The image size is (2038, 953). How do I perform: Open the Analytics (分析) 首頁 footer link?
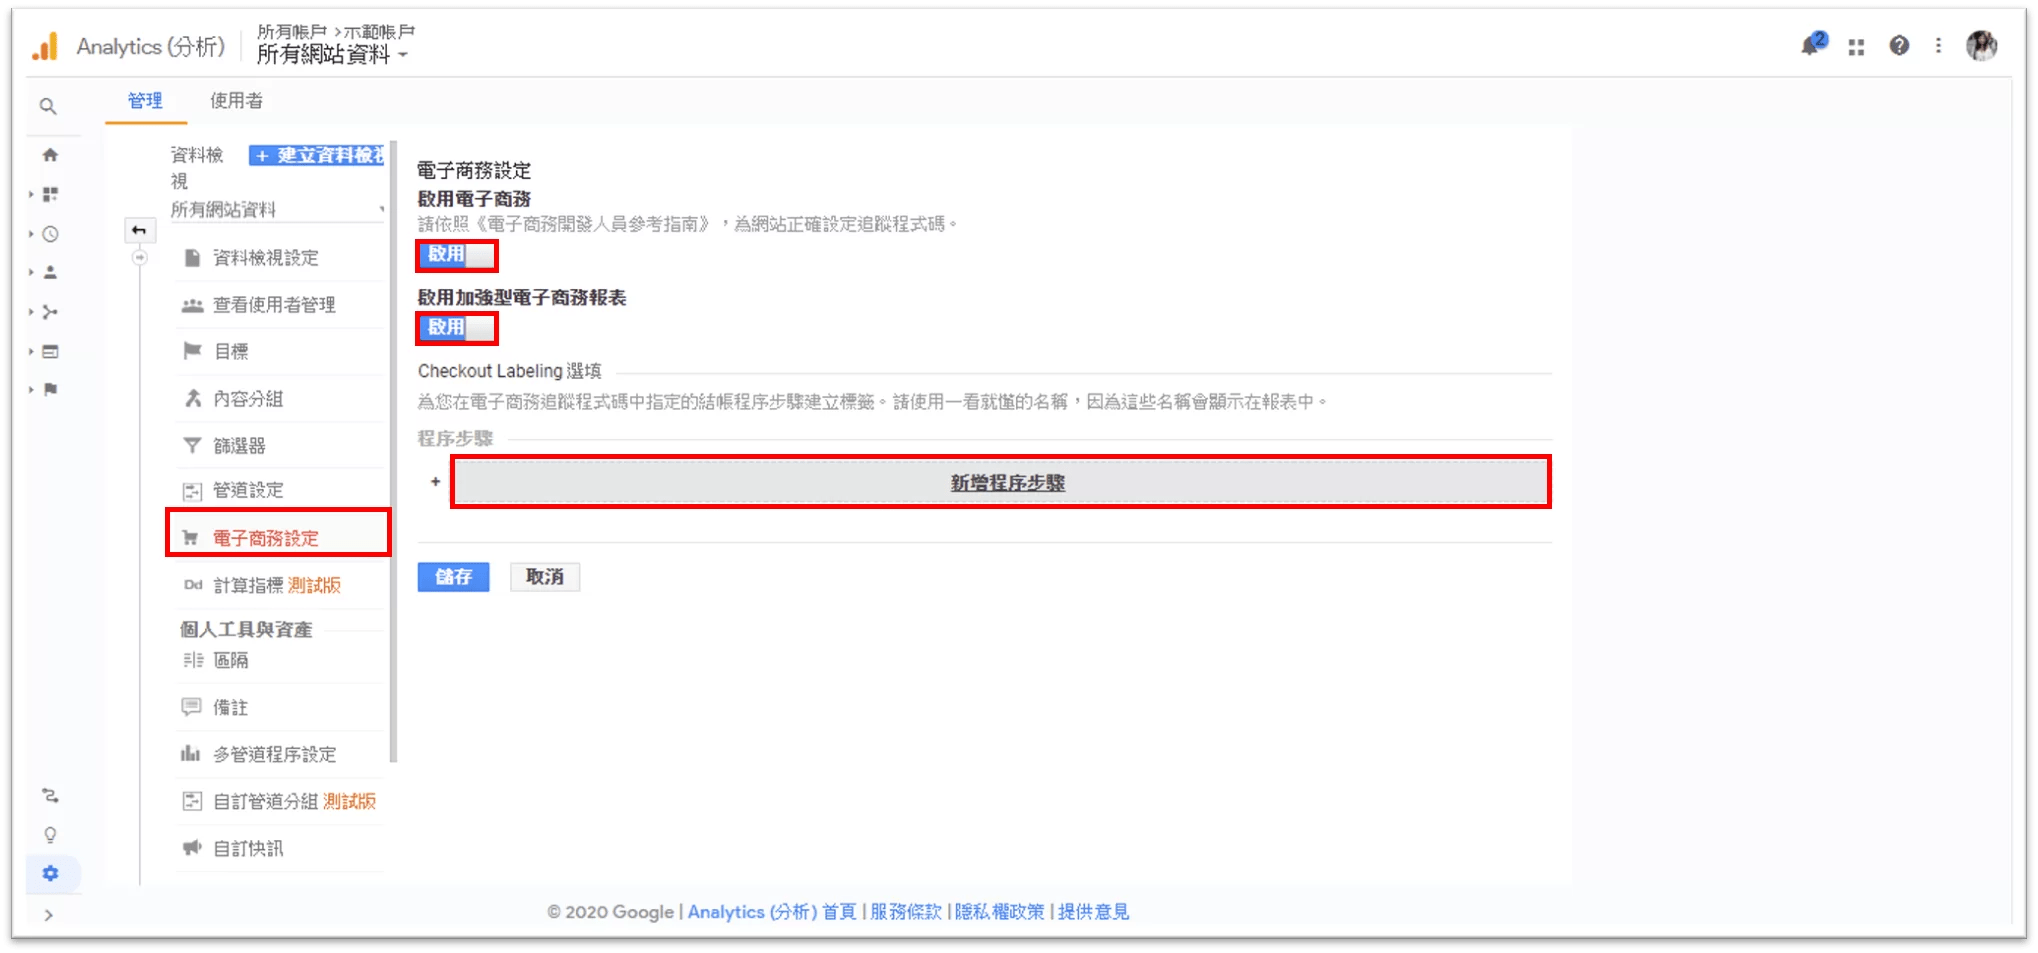point(772,911)
